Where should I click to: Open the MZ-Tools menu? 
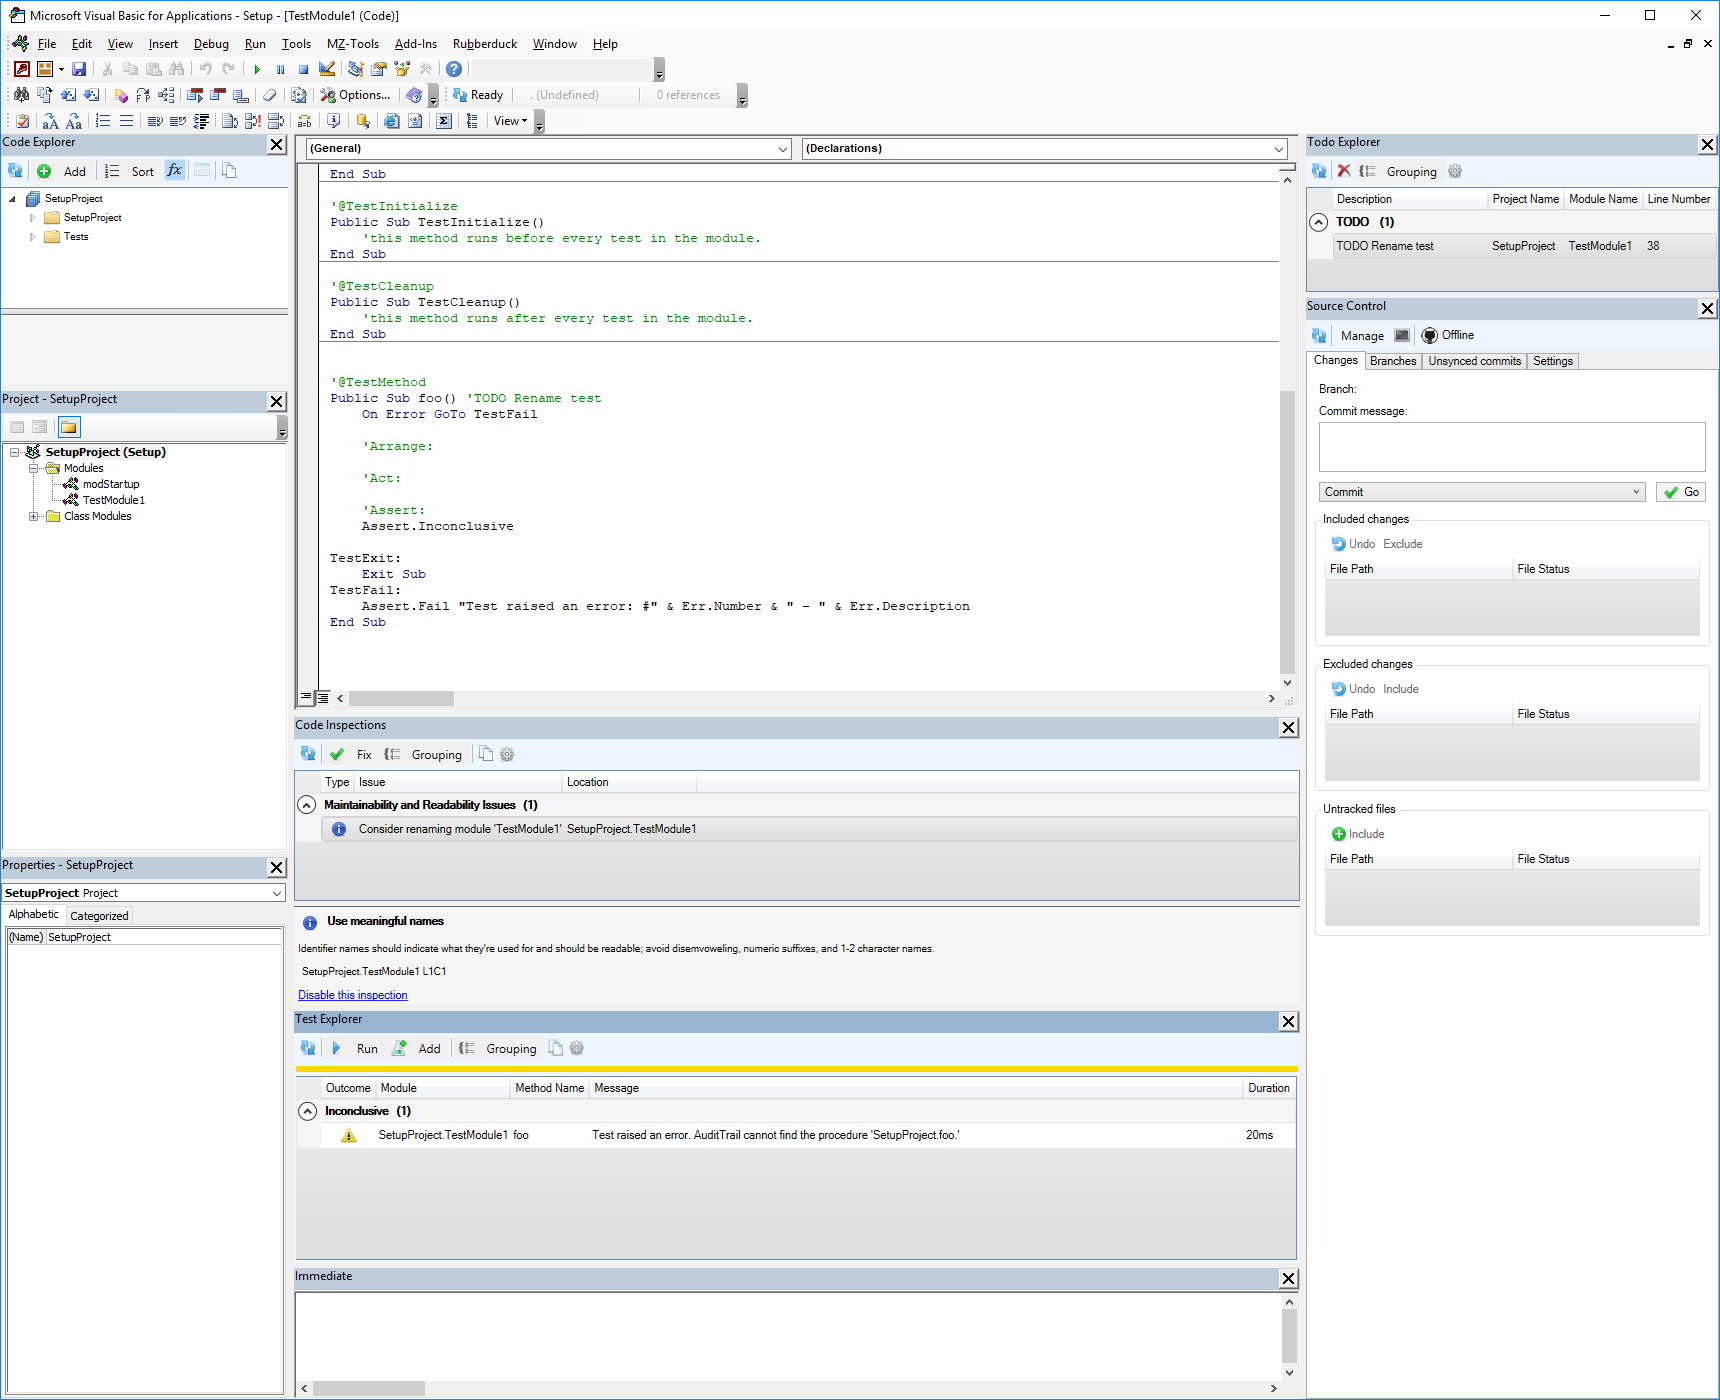[x=353, y=44]
